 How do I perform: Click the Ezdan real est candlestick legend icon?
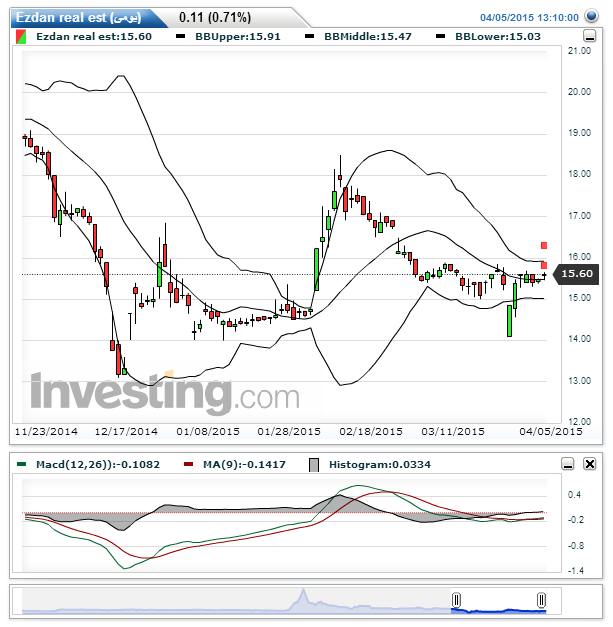(22, 36)
